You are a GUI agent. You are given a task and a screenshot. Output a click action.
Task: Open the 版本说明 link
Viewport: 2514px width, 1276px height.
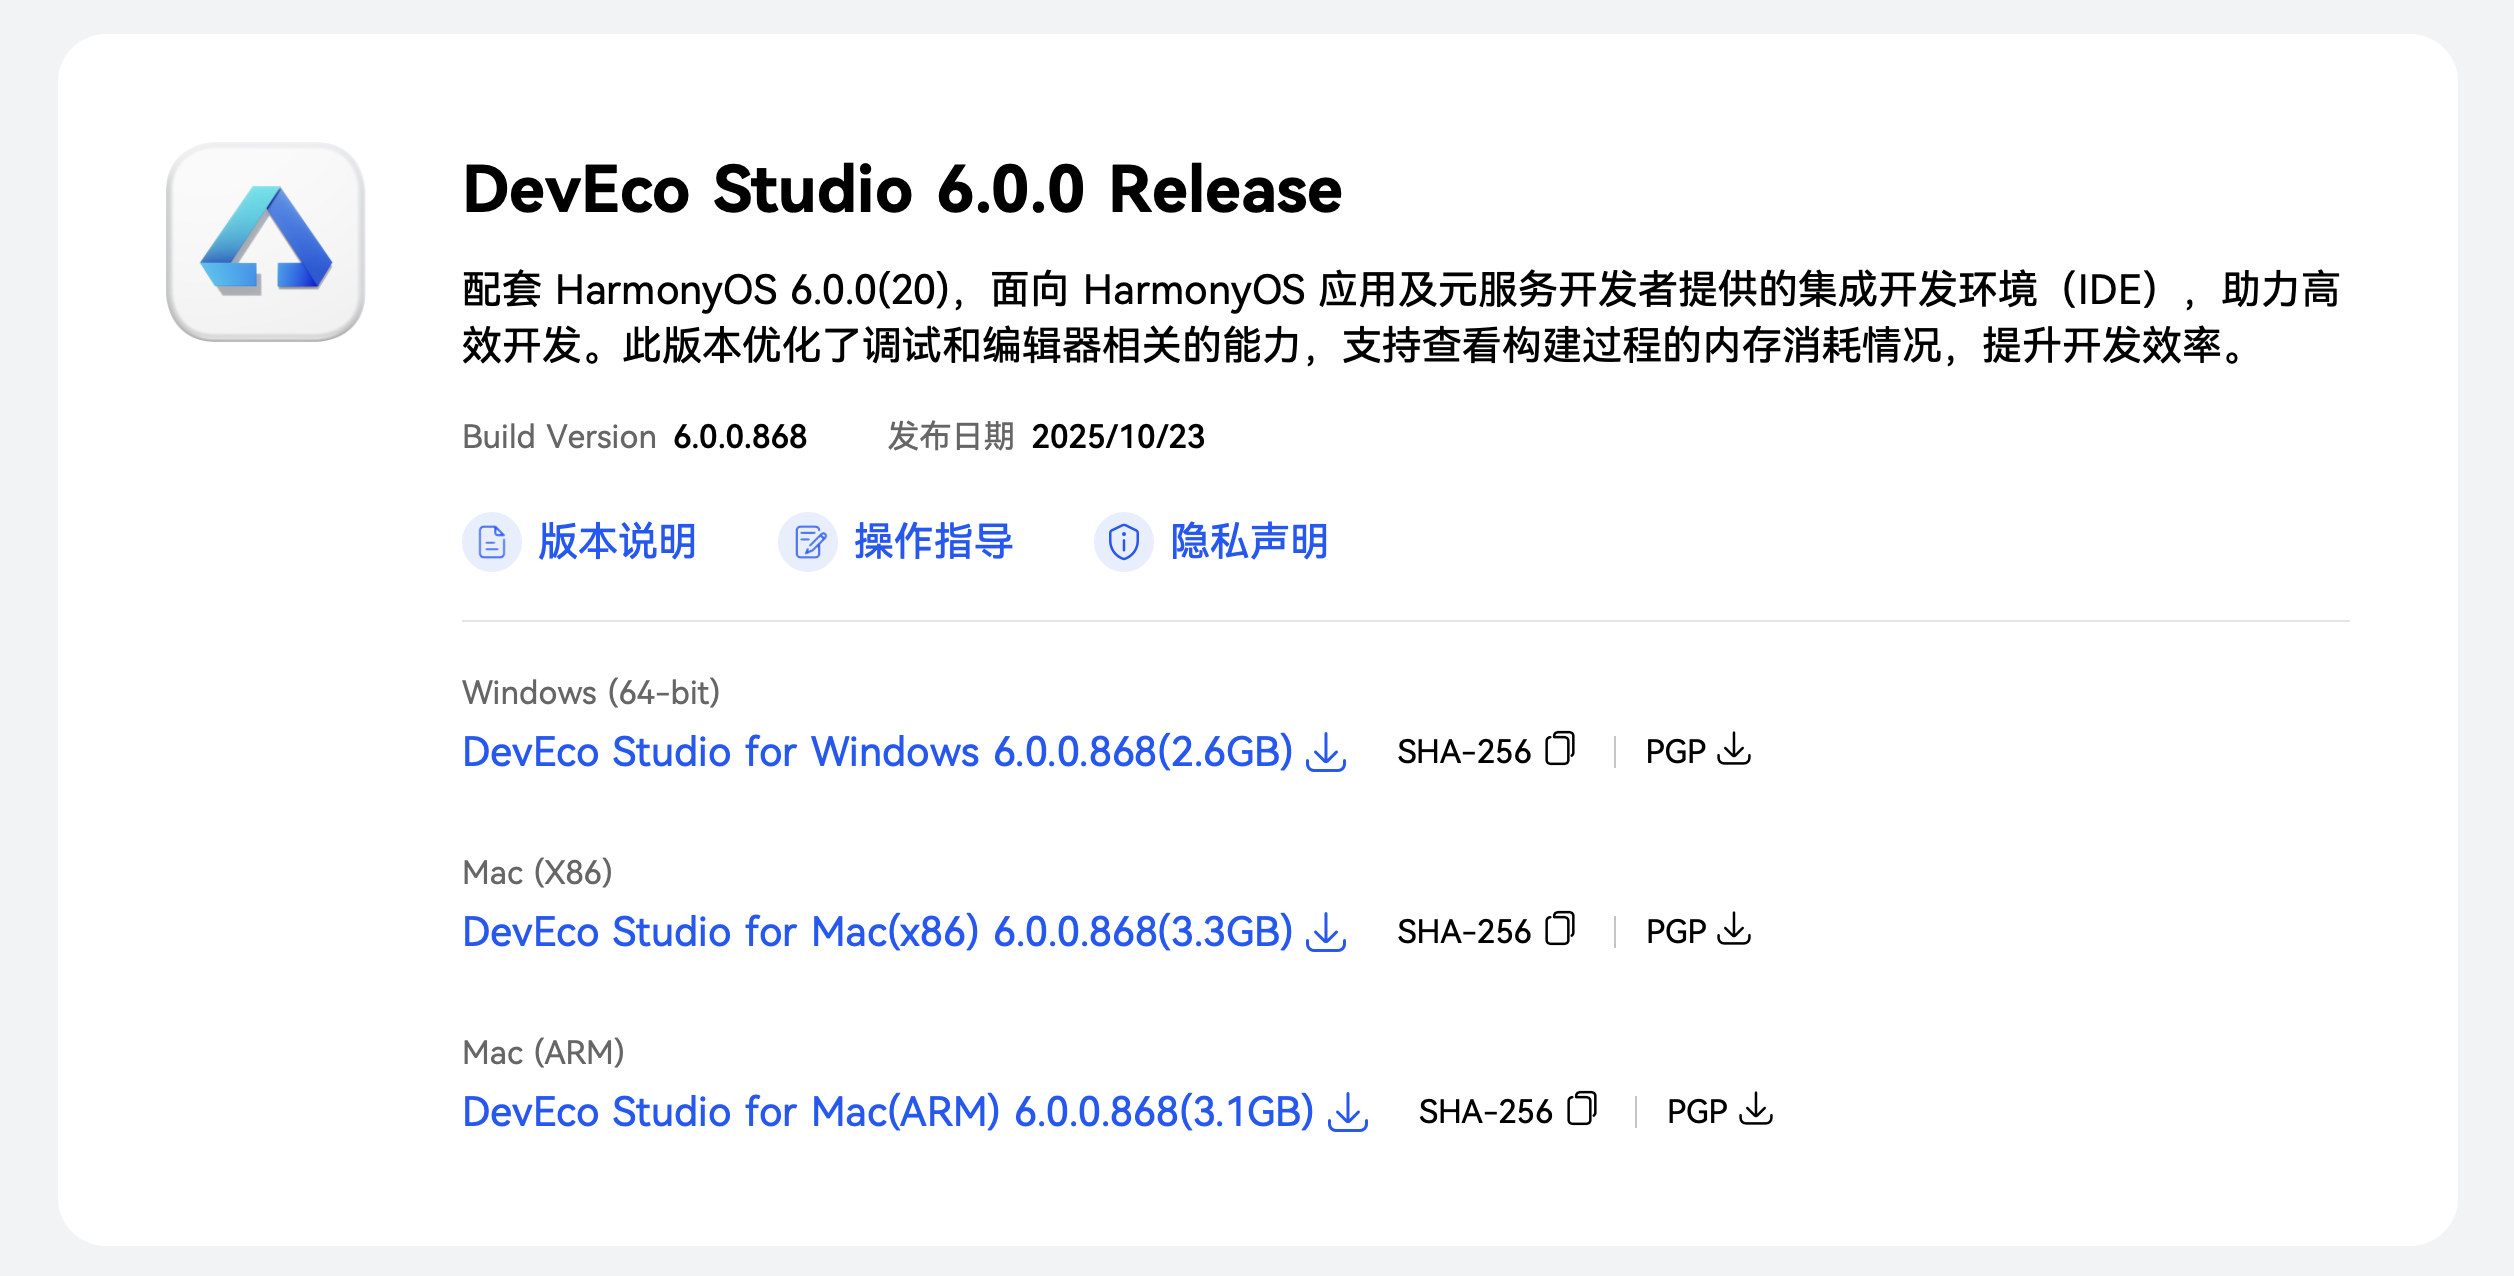coord(617,542)
